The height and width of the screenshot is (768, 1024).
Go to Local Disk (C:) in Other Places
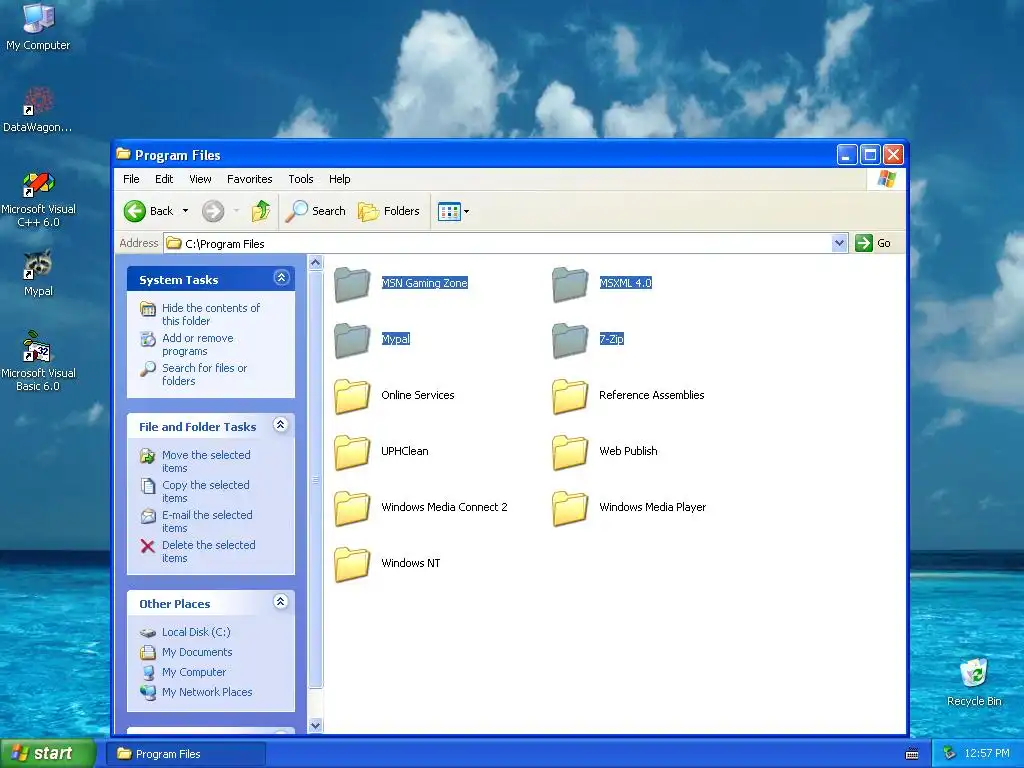click(x=196, y=632)
